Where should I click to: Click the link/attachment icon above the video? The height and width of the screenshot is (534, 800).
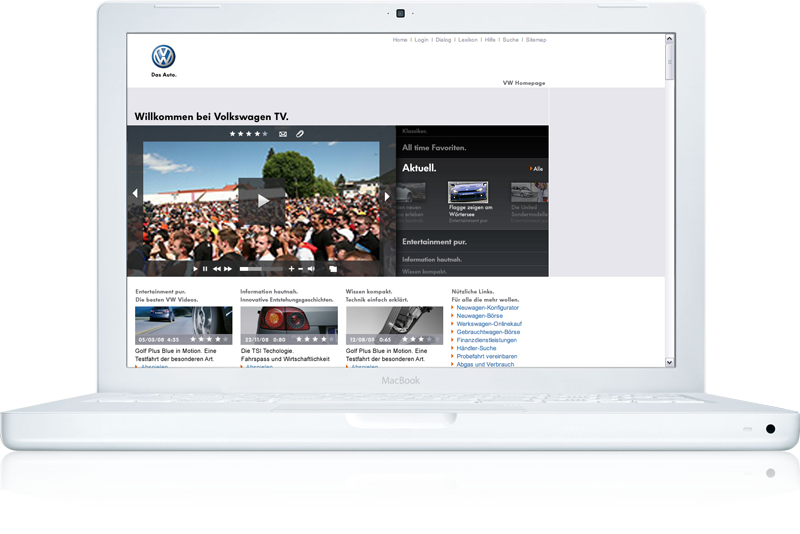(300, 133)
